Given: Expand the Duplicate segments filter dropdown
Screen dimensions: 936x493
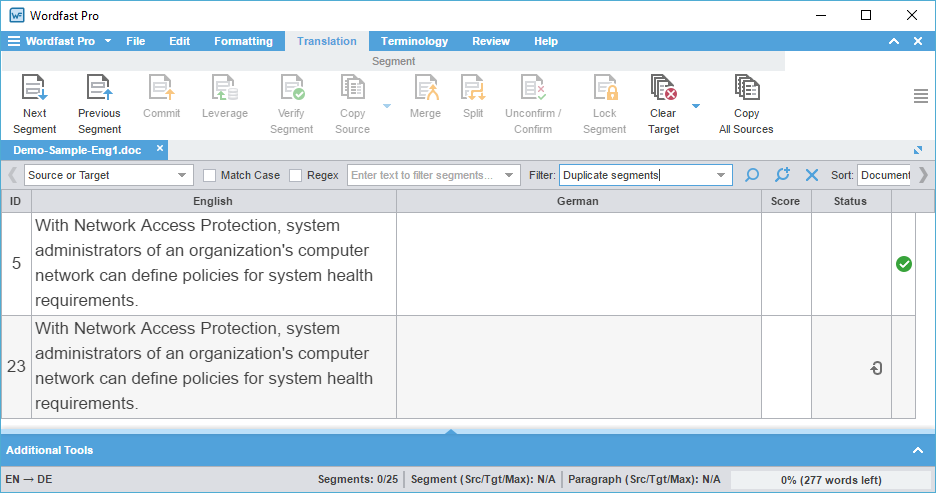Looking at the screenshot, I should tap(721, 176).
